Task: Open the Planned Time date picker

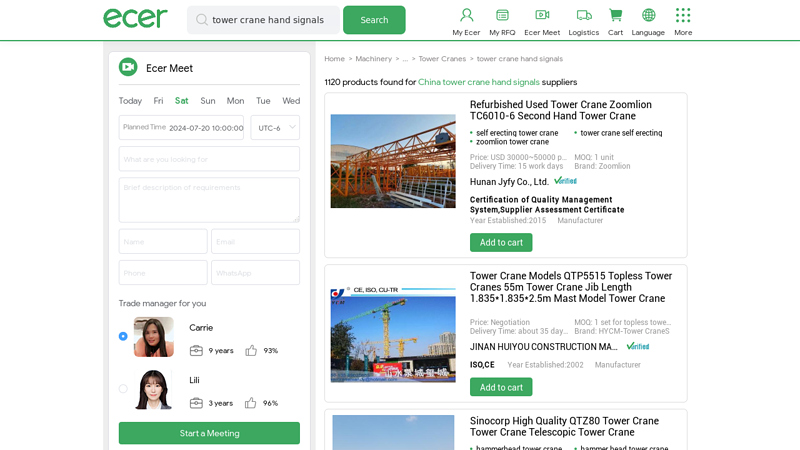Action: point(181,128)
